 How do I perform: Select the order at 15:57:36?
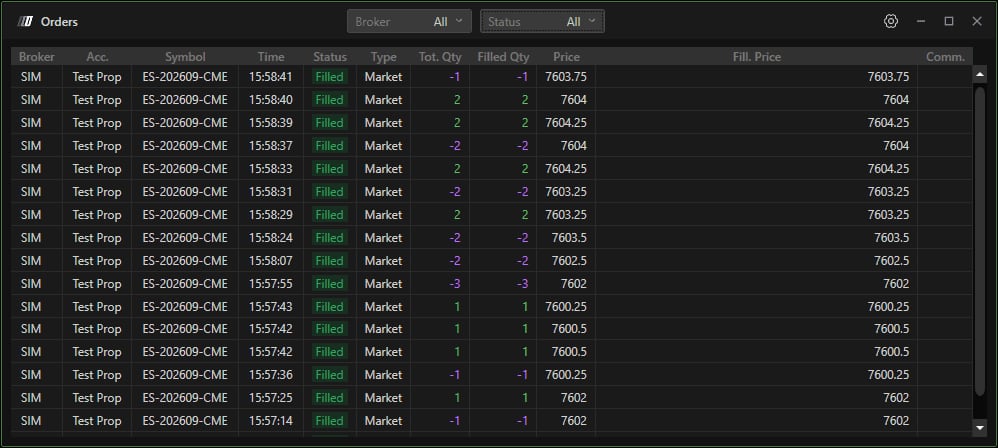pyautogui.click(x=491, y=375)
